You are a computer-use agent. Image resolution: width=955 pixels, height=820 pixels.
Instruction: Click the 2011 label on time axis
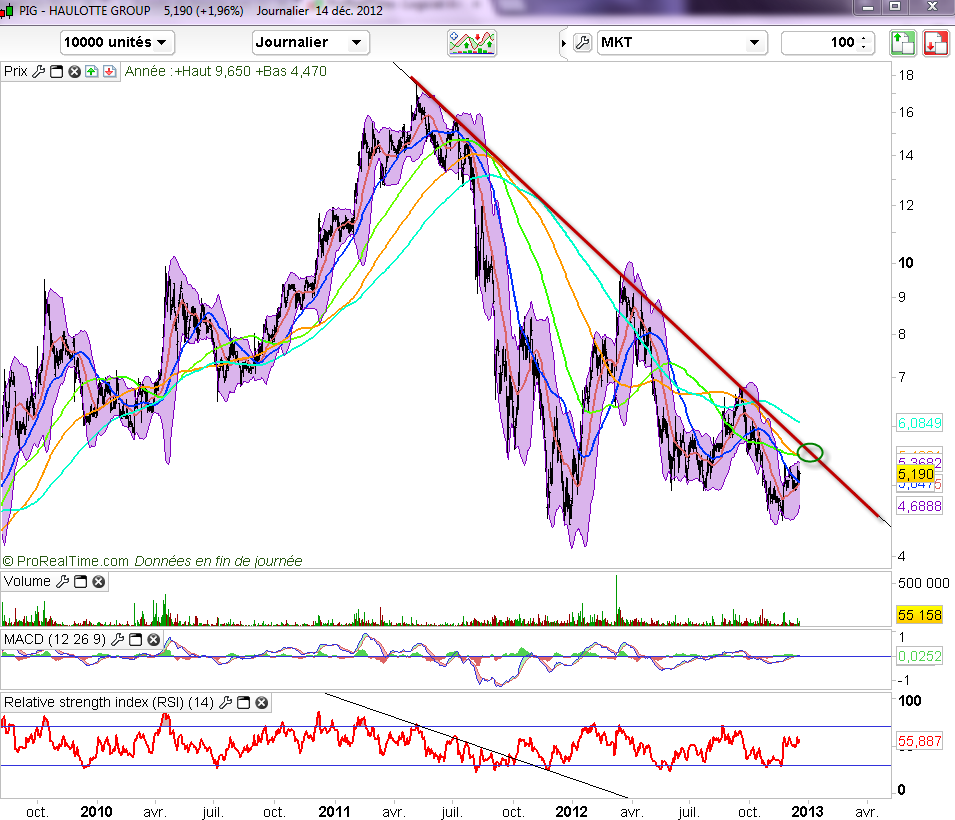point(334,811)
